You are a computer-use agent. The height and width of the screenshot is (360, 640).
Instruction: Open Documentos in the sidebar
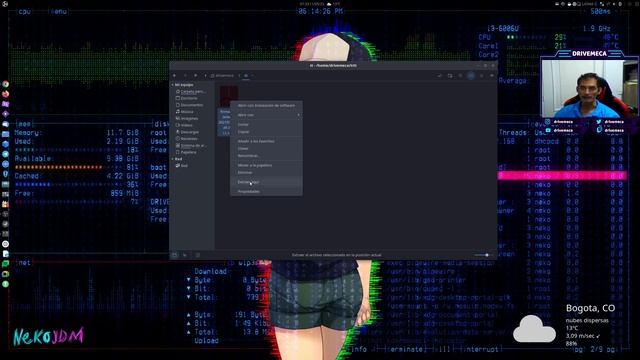click(189, 105)
